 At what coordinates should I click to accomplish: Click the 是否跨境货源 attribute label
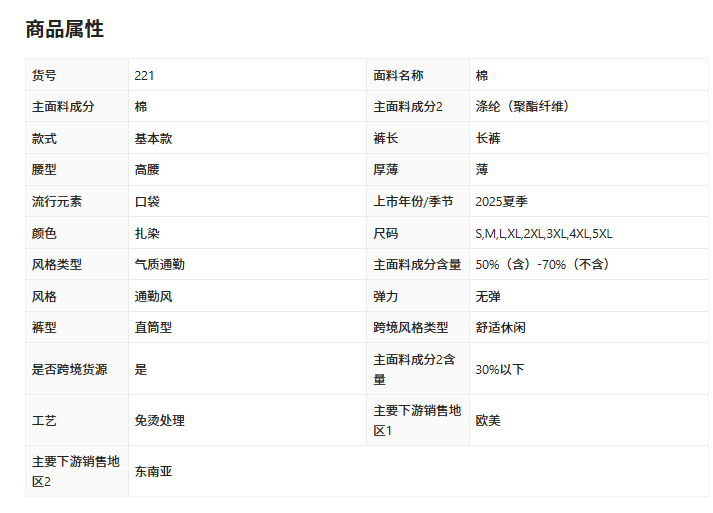pyautogui.click(x=69, y=369)
